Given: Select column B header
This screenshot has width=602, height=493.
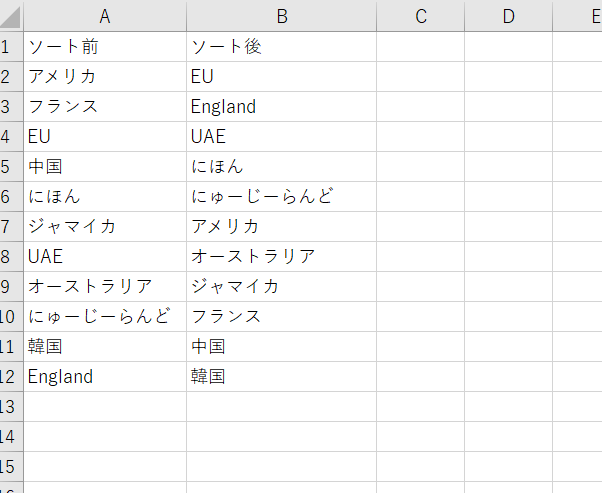Looking at the screenshot, I should [281, 16].
